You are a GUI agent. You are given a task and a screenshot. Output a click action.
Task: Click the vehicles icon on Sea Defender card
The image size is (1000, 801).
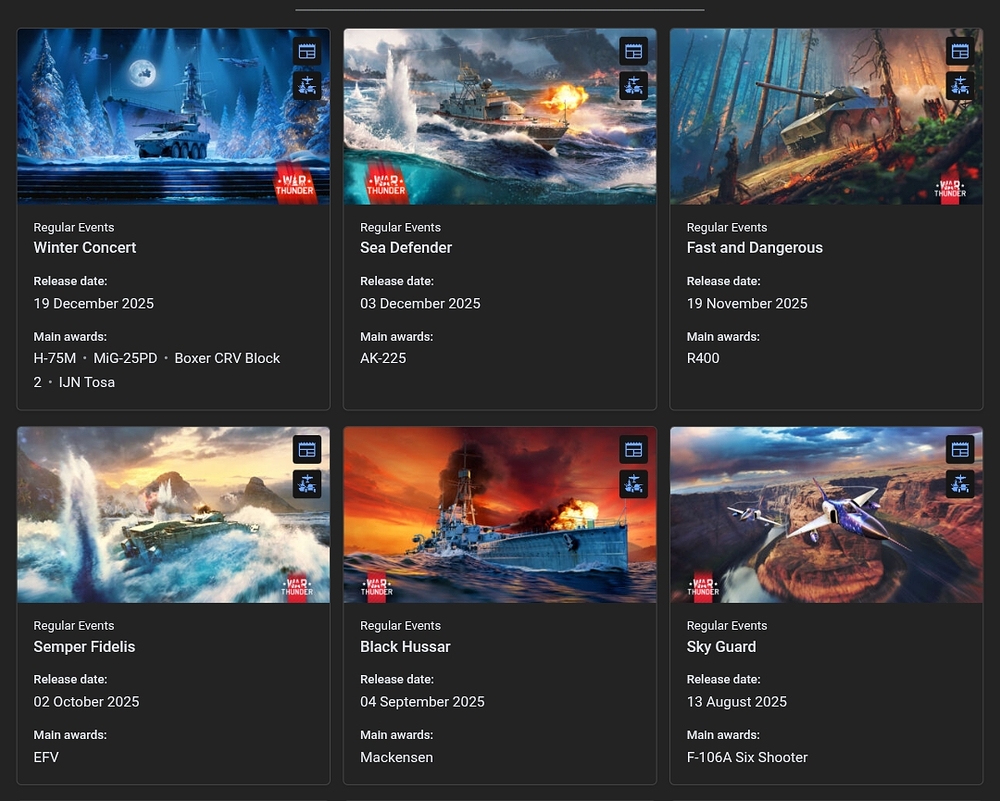633,85
